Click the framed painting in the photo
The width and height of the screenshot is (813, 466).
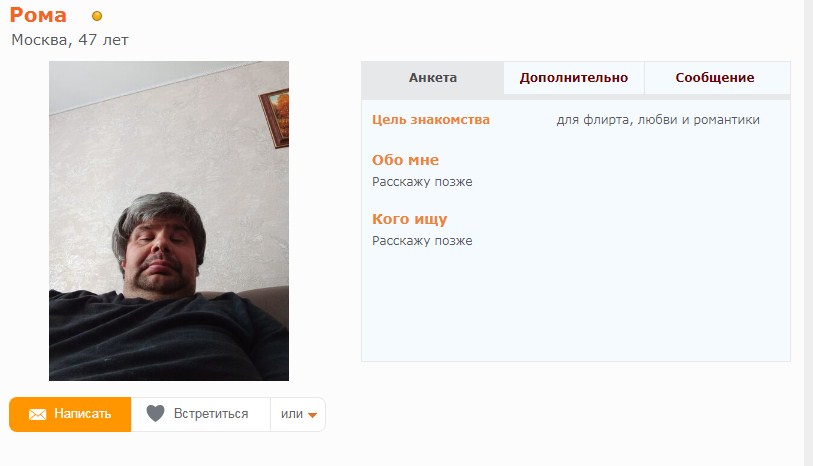click(x=275, y=118)
